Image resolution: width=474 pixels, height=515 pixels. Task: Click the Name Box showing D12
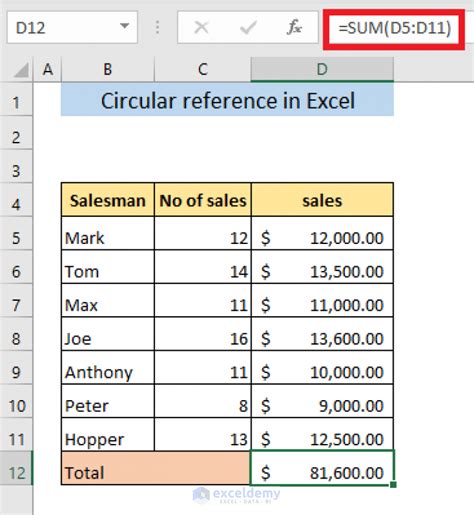point(72,27)
